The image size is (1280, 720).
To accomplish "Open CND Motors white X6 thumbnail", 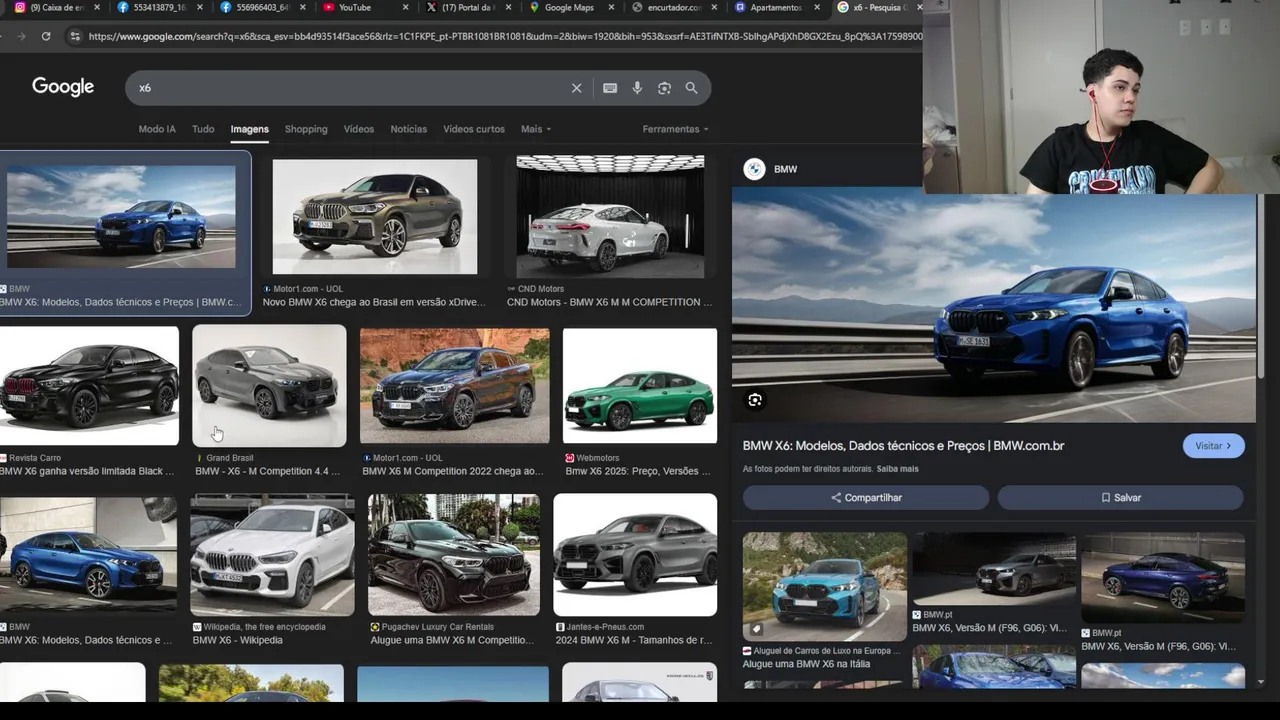I will point(610,216).
